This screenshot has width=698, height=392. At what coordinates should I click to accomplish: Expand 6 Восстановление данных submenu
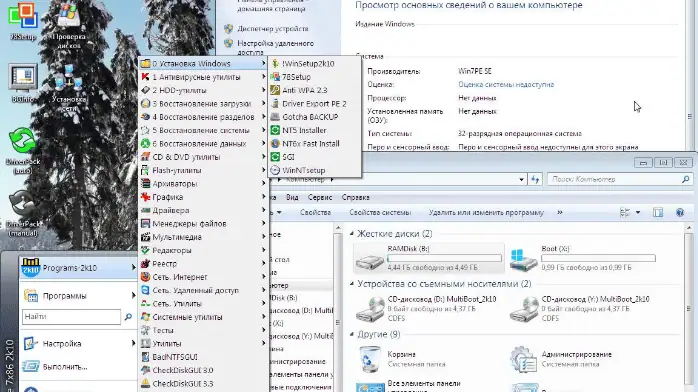[203, 144]
